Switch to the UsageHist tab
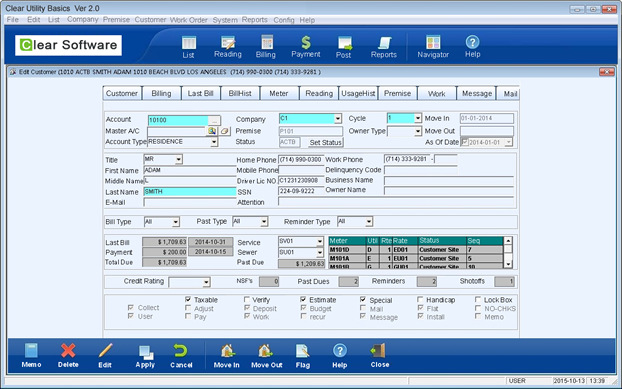622x389 pixels. coord(358,93)
